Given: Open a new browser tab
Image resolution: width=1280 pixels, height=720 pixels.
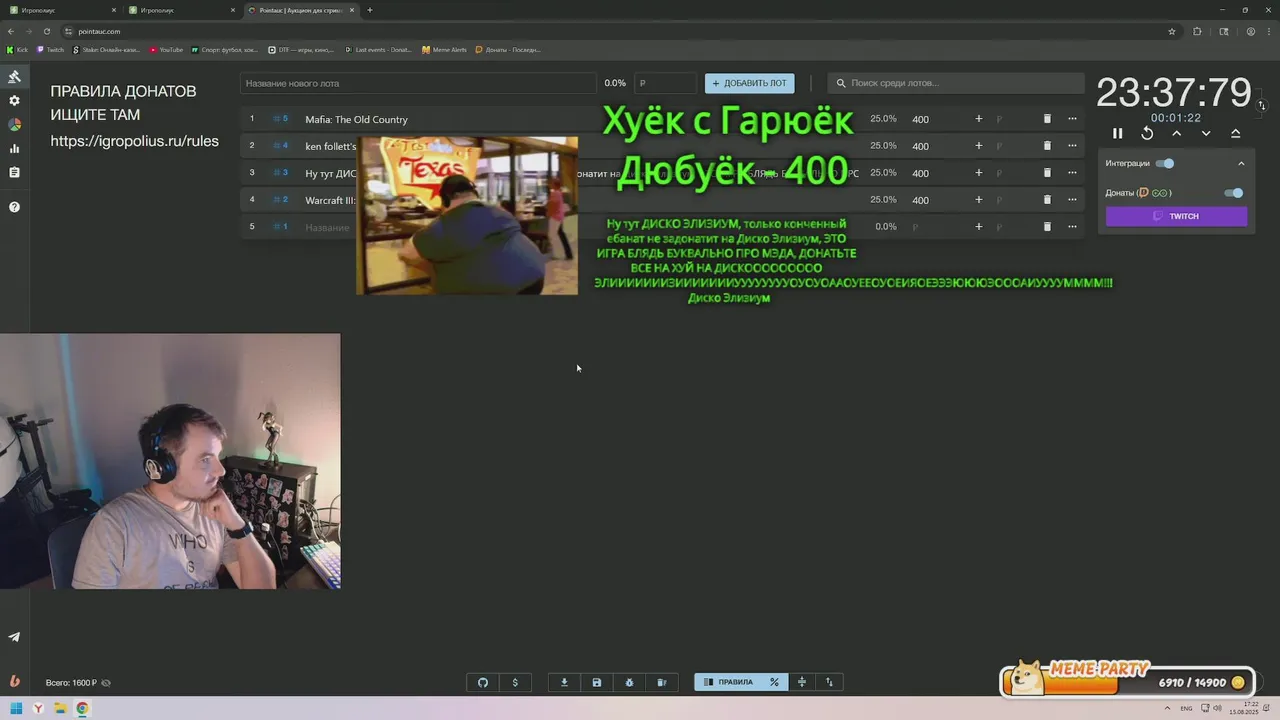Looking at the screenshot, I should 370,10.
